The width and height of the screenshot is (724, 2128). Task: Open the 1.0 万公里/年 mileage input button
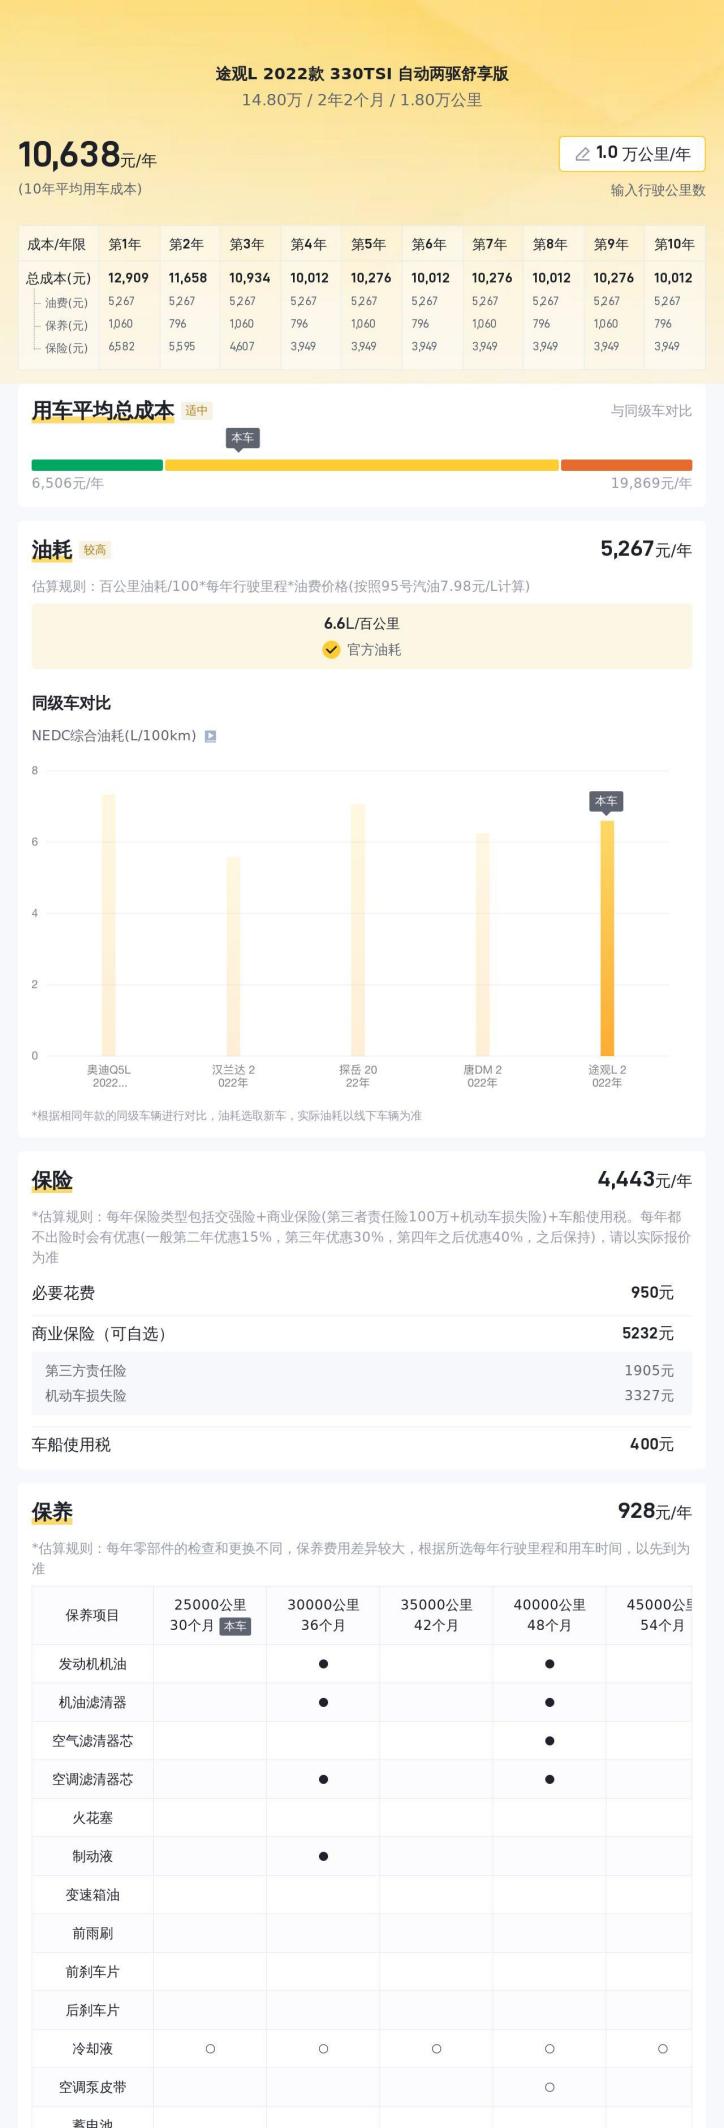click(632, 154)
